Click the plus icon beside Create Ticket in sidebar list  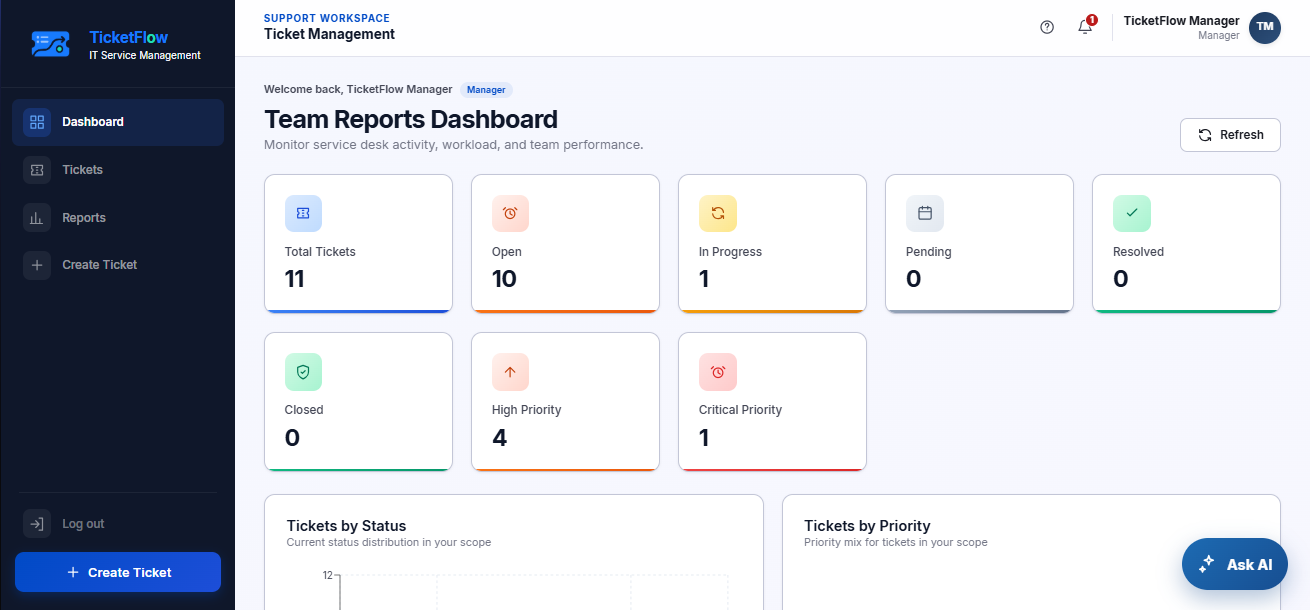pos(37,265)
